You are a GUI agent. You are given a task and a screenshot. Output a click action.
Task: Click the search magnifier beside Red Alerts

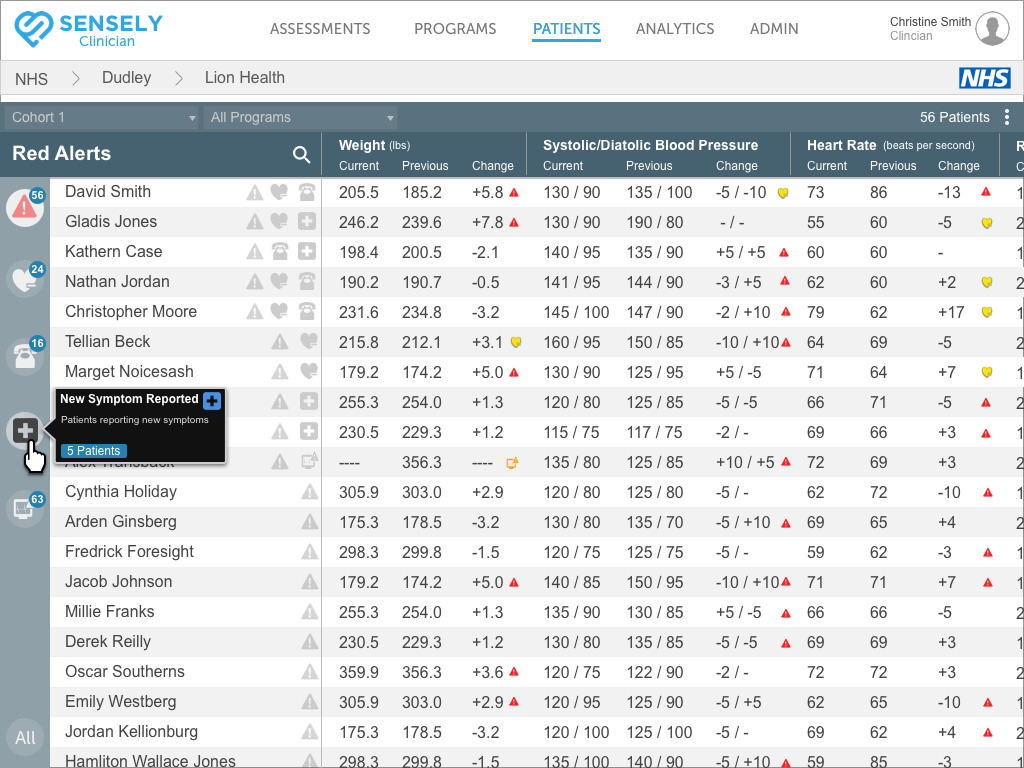click(x=301, y=154)
